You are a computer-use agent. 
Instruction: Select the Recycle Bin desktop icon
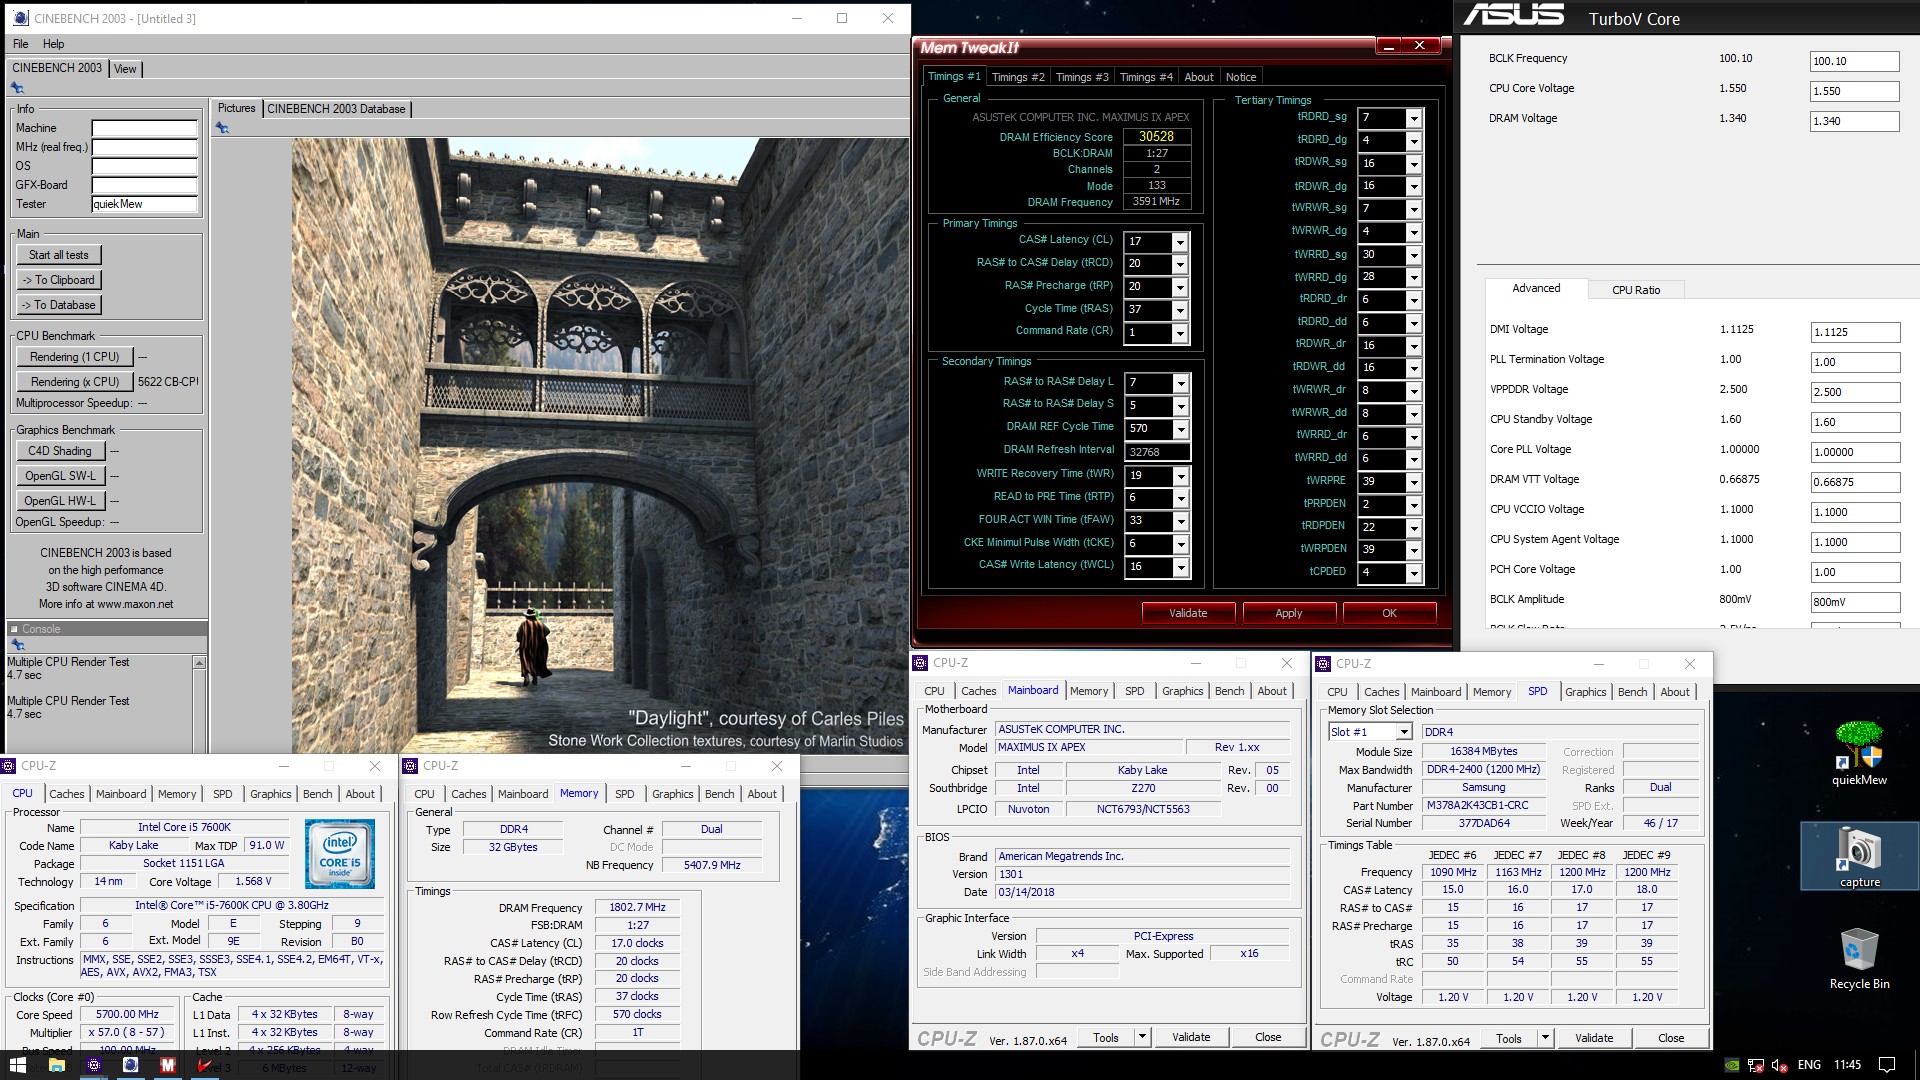click(x=1859, y=959)
